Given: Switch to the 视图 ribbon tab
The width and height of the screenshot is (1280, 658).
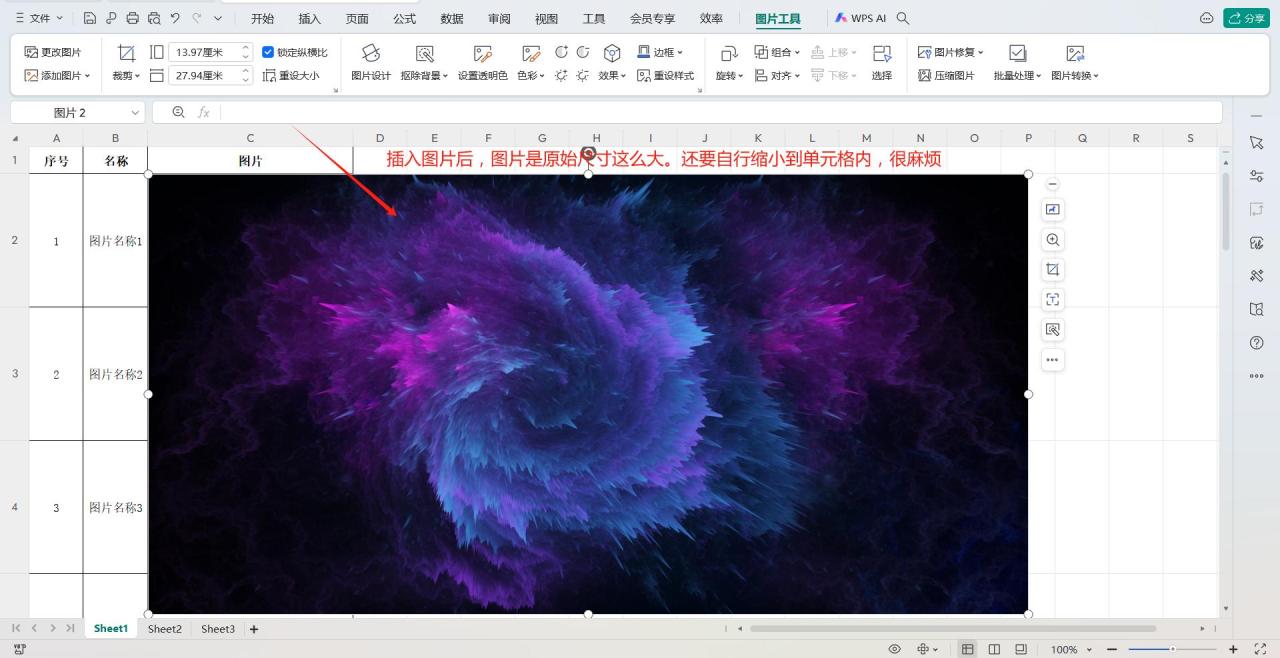Looking at the screenshot, I should (x=546, y=18).
